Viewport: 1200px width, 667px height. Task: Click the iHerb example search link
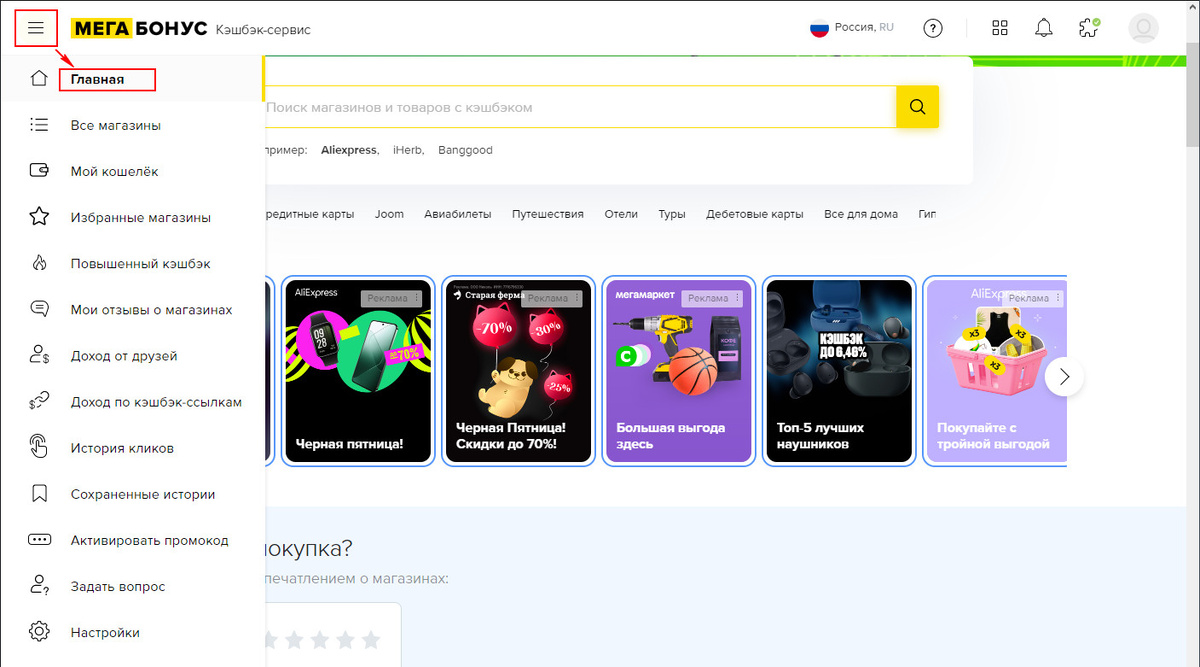(408, 150)
